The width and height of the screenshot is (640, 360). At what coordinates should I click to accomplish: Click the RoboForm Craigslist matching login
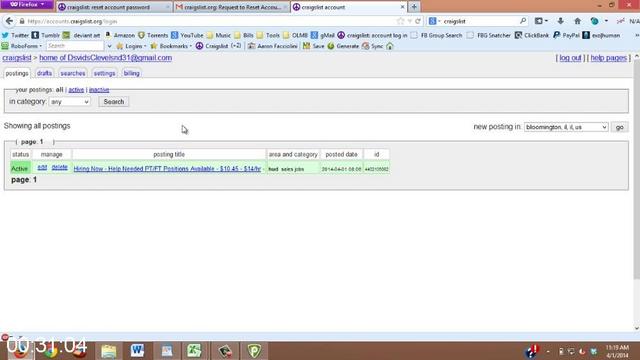[x=218, y=46]
